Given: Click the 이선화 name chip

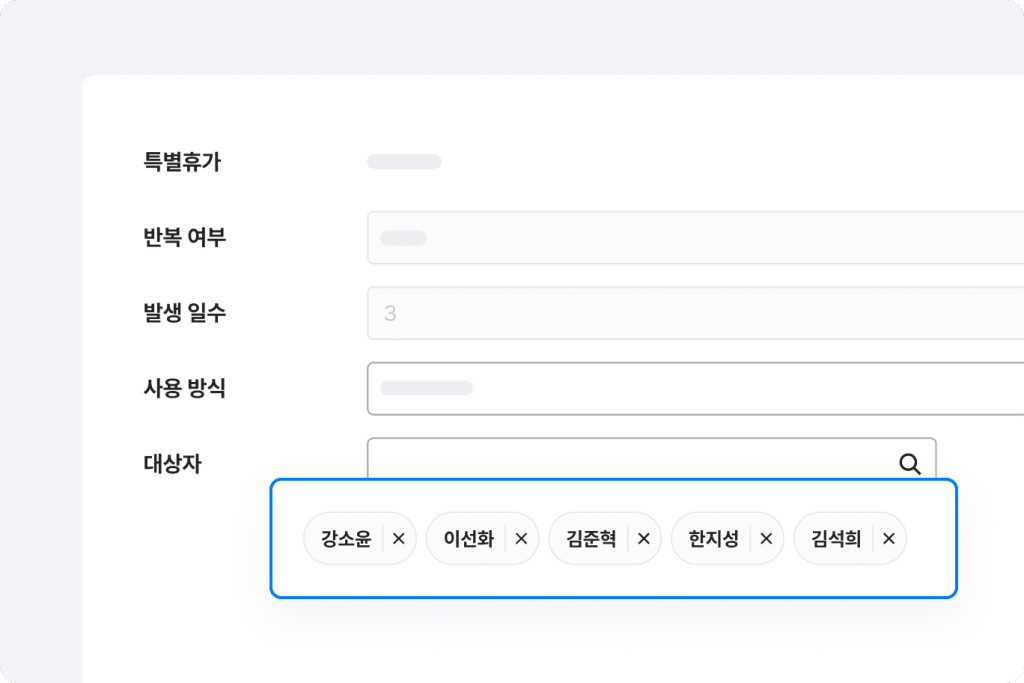Looking at the screenshot, I should click(x=469, y=539).
